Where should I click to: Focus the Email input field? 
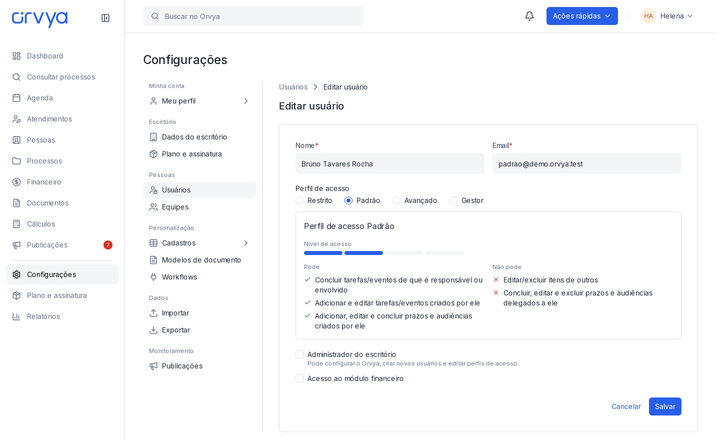(587, 164)
